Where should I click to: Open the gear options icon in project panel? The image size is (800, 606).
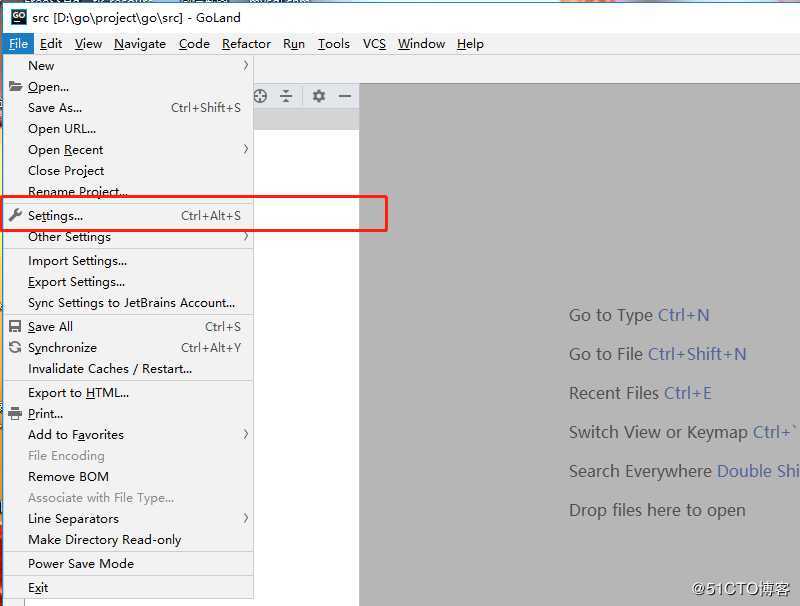319,96
